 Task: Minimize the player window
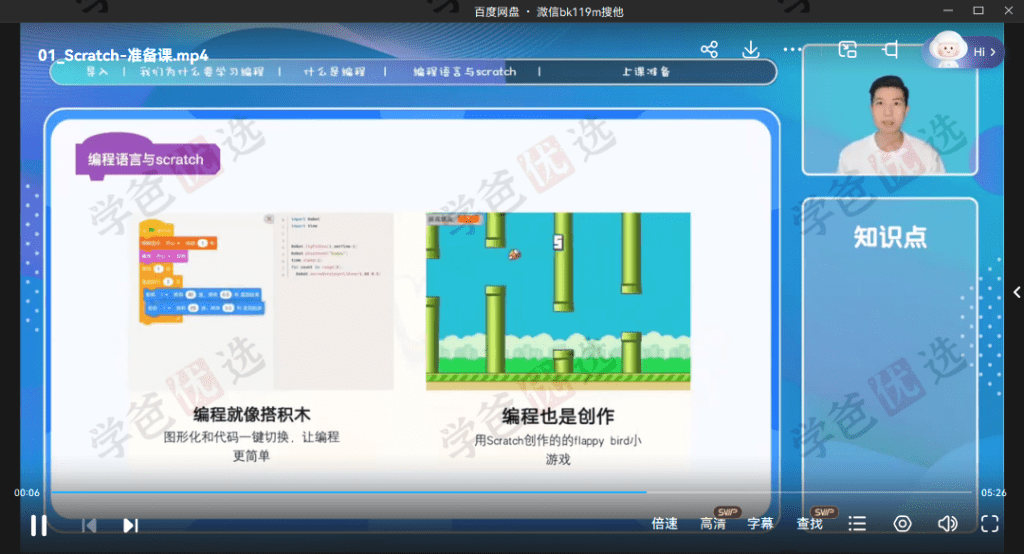tap(948, 10)
